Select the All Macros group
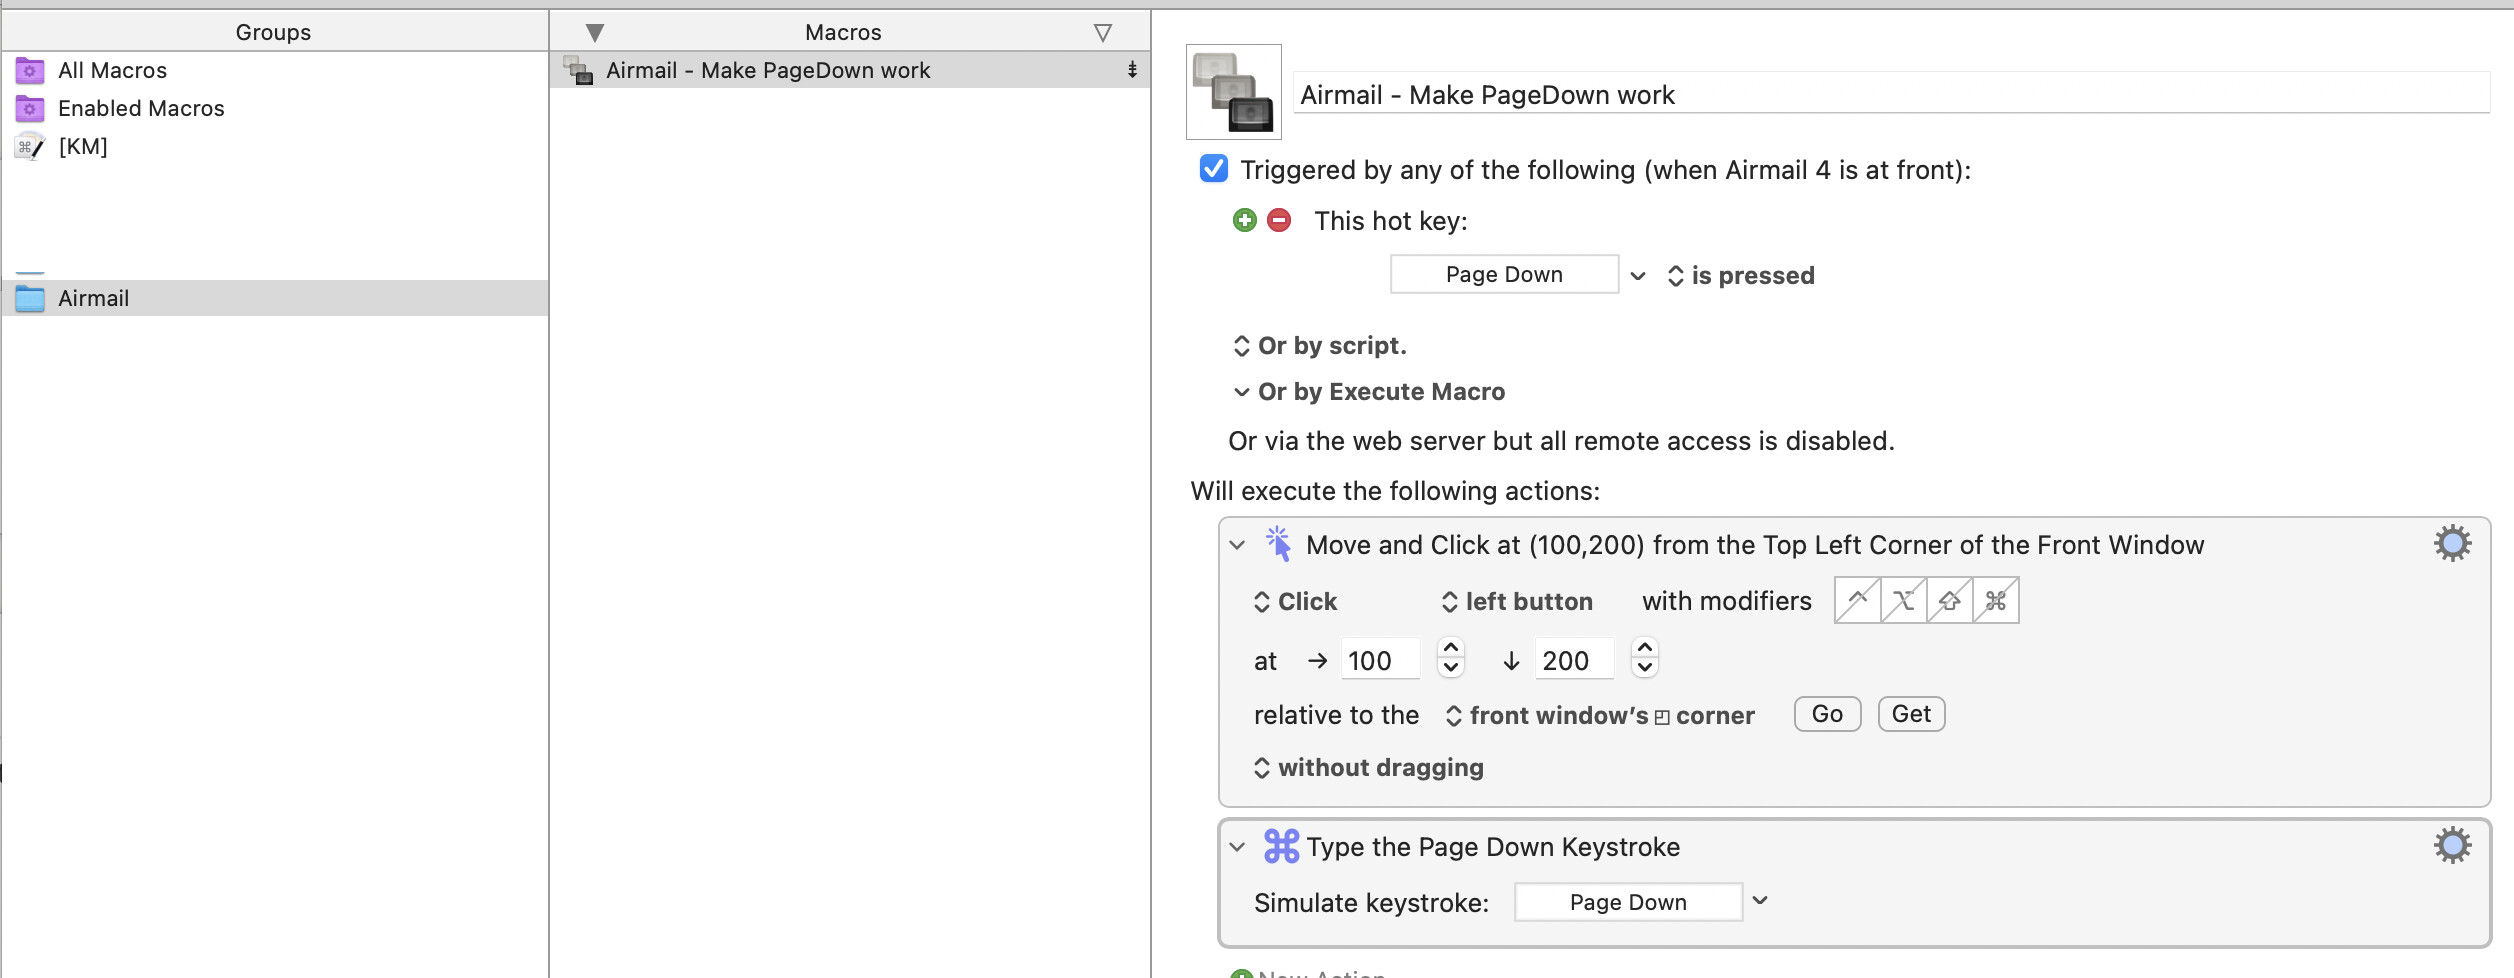 tap(275, 70)
